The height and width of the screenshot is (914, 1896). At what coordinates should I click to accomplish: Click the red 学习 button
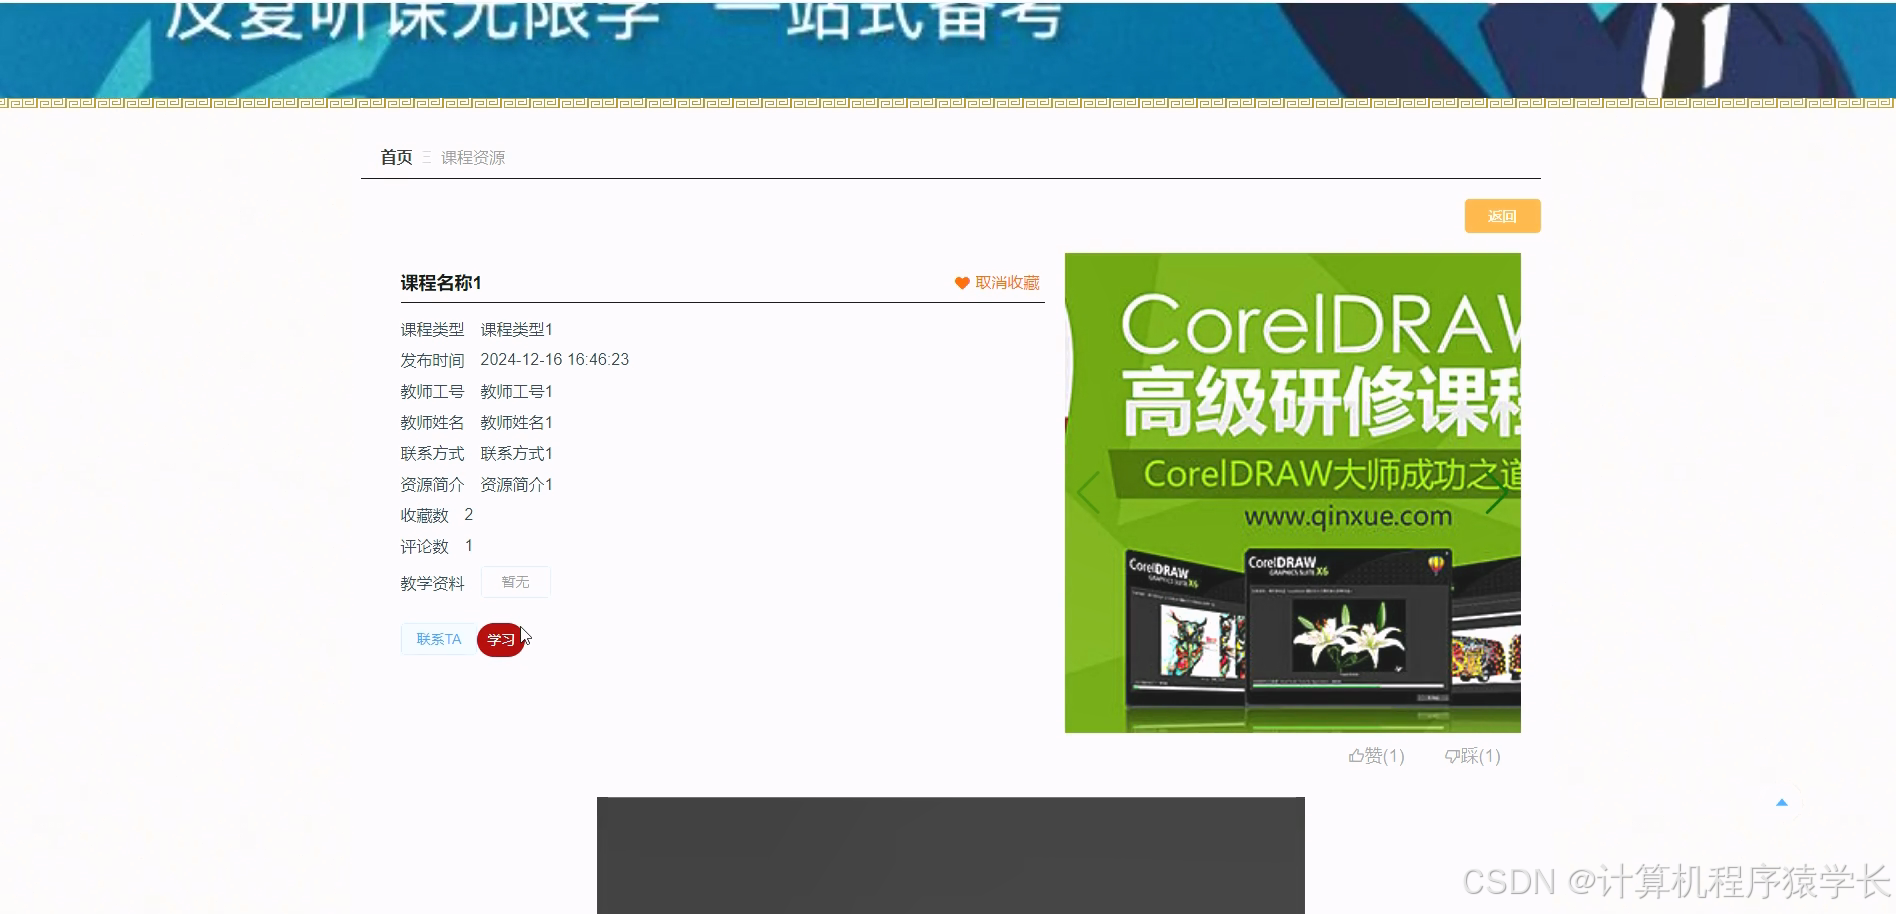click(x=501, y=640)
